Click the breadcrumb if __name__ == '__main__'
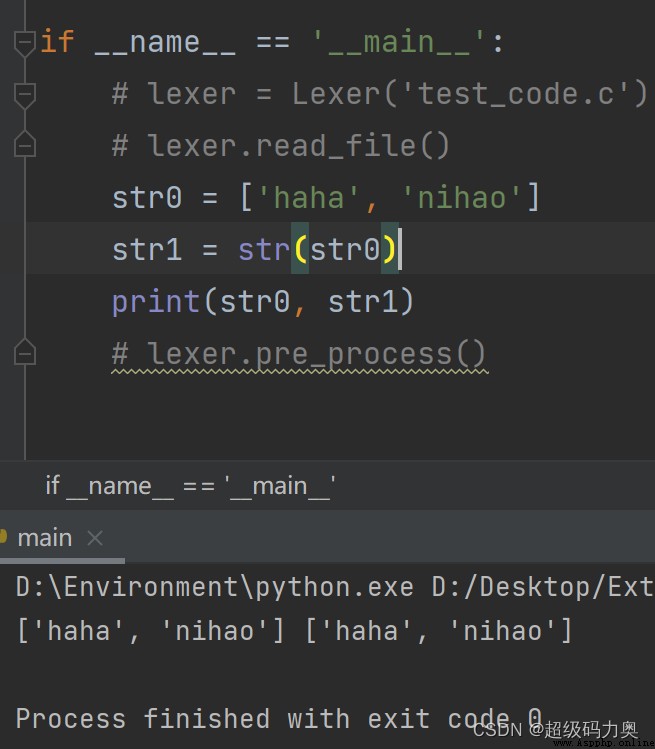 [190, 486]
